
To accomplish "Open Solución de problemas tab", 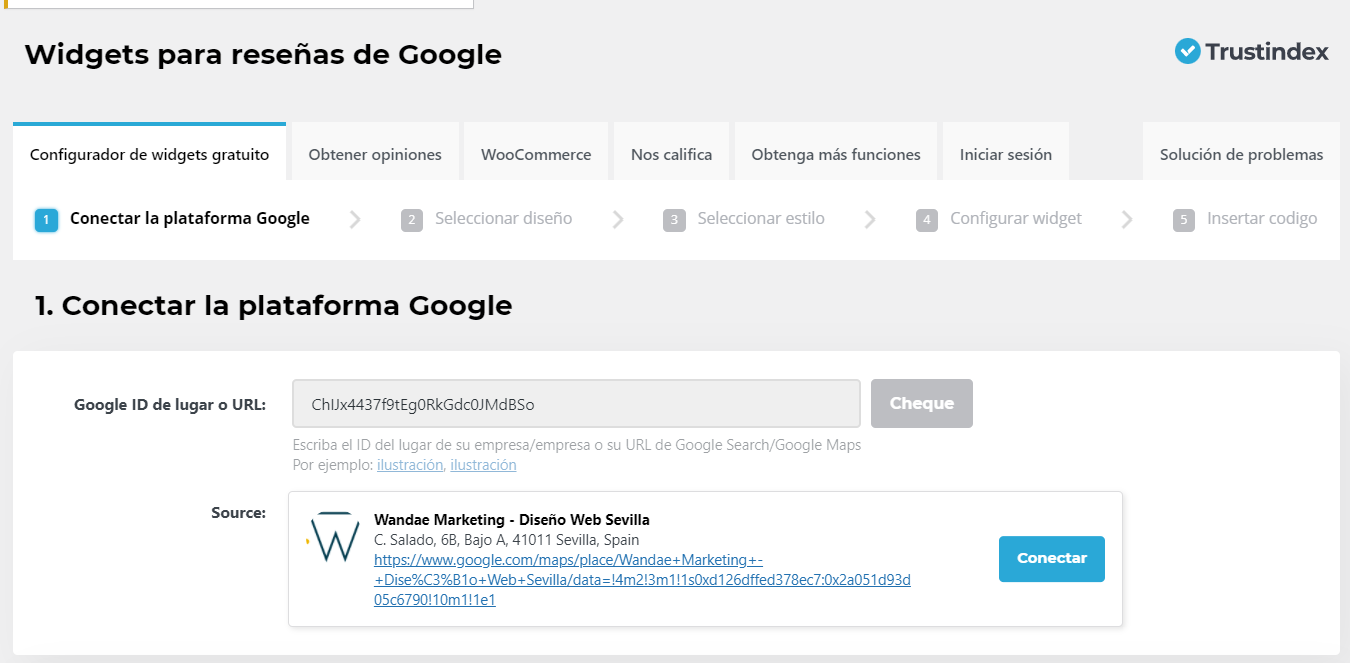I will (1241, 153).
